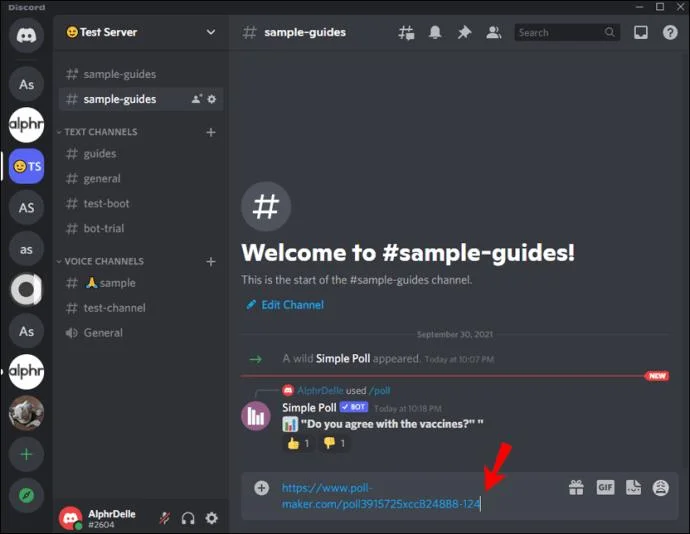Click the Simple Poll bot name
Image resolution: width=690 pixels, height=534 pixels.
pos(309,408)
